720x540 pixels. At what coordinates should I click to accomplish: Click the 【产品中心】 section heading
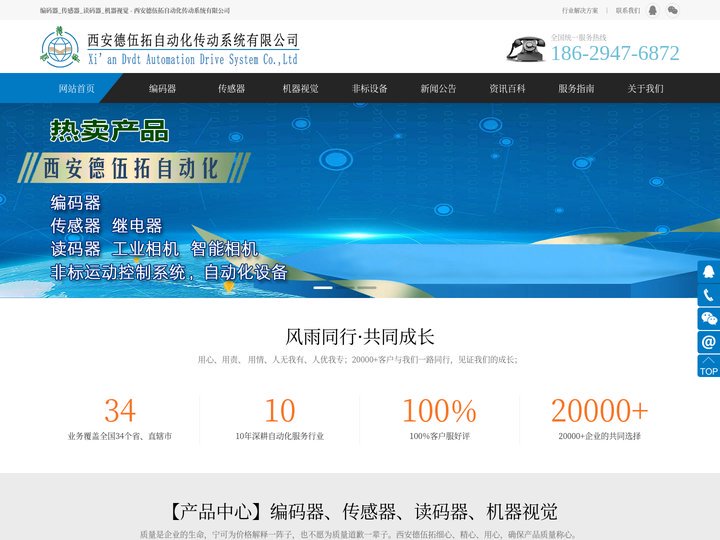tap(360, 512)
